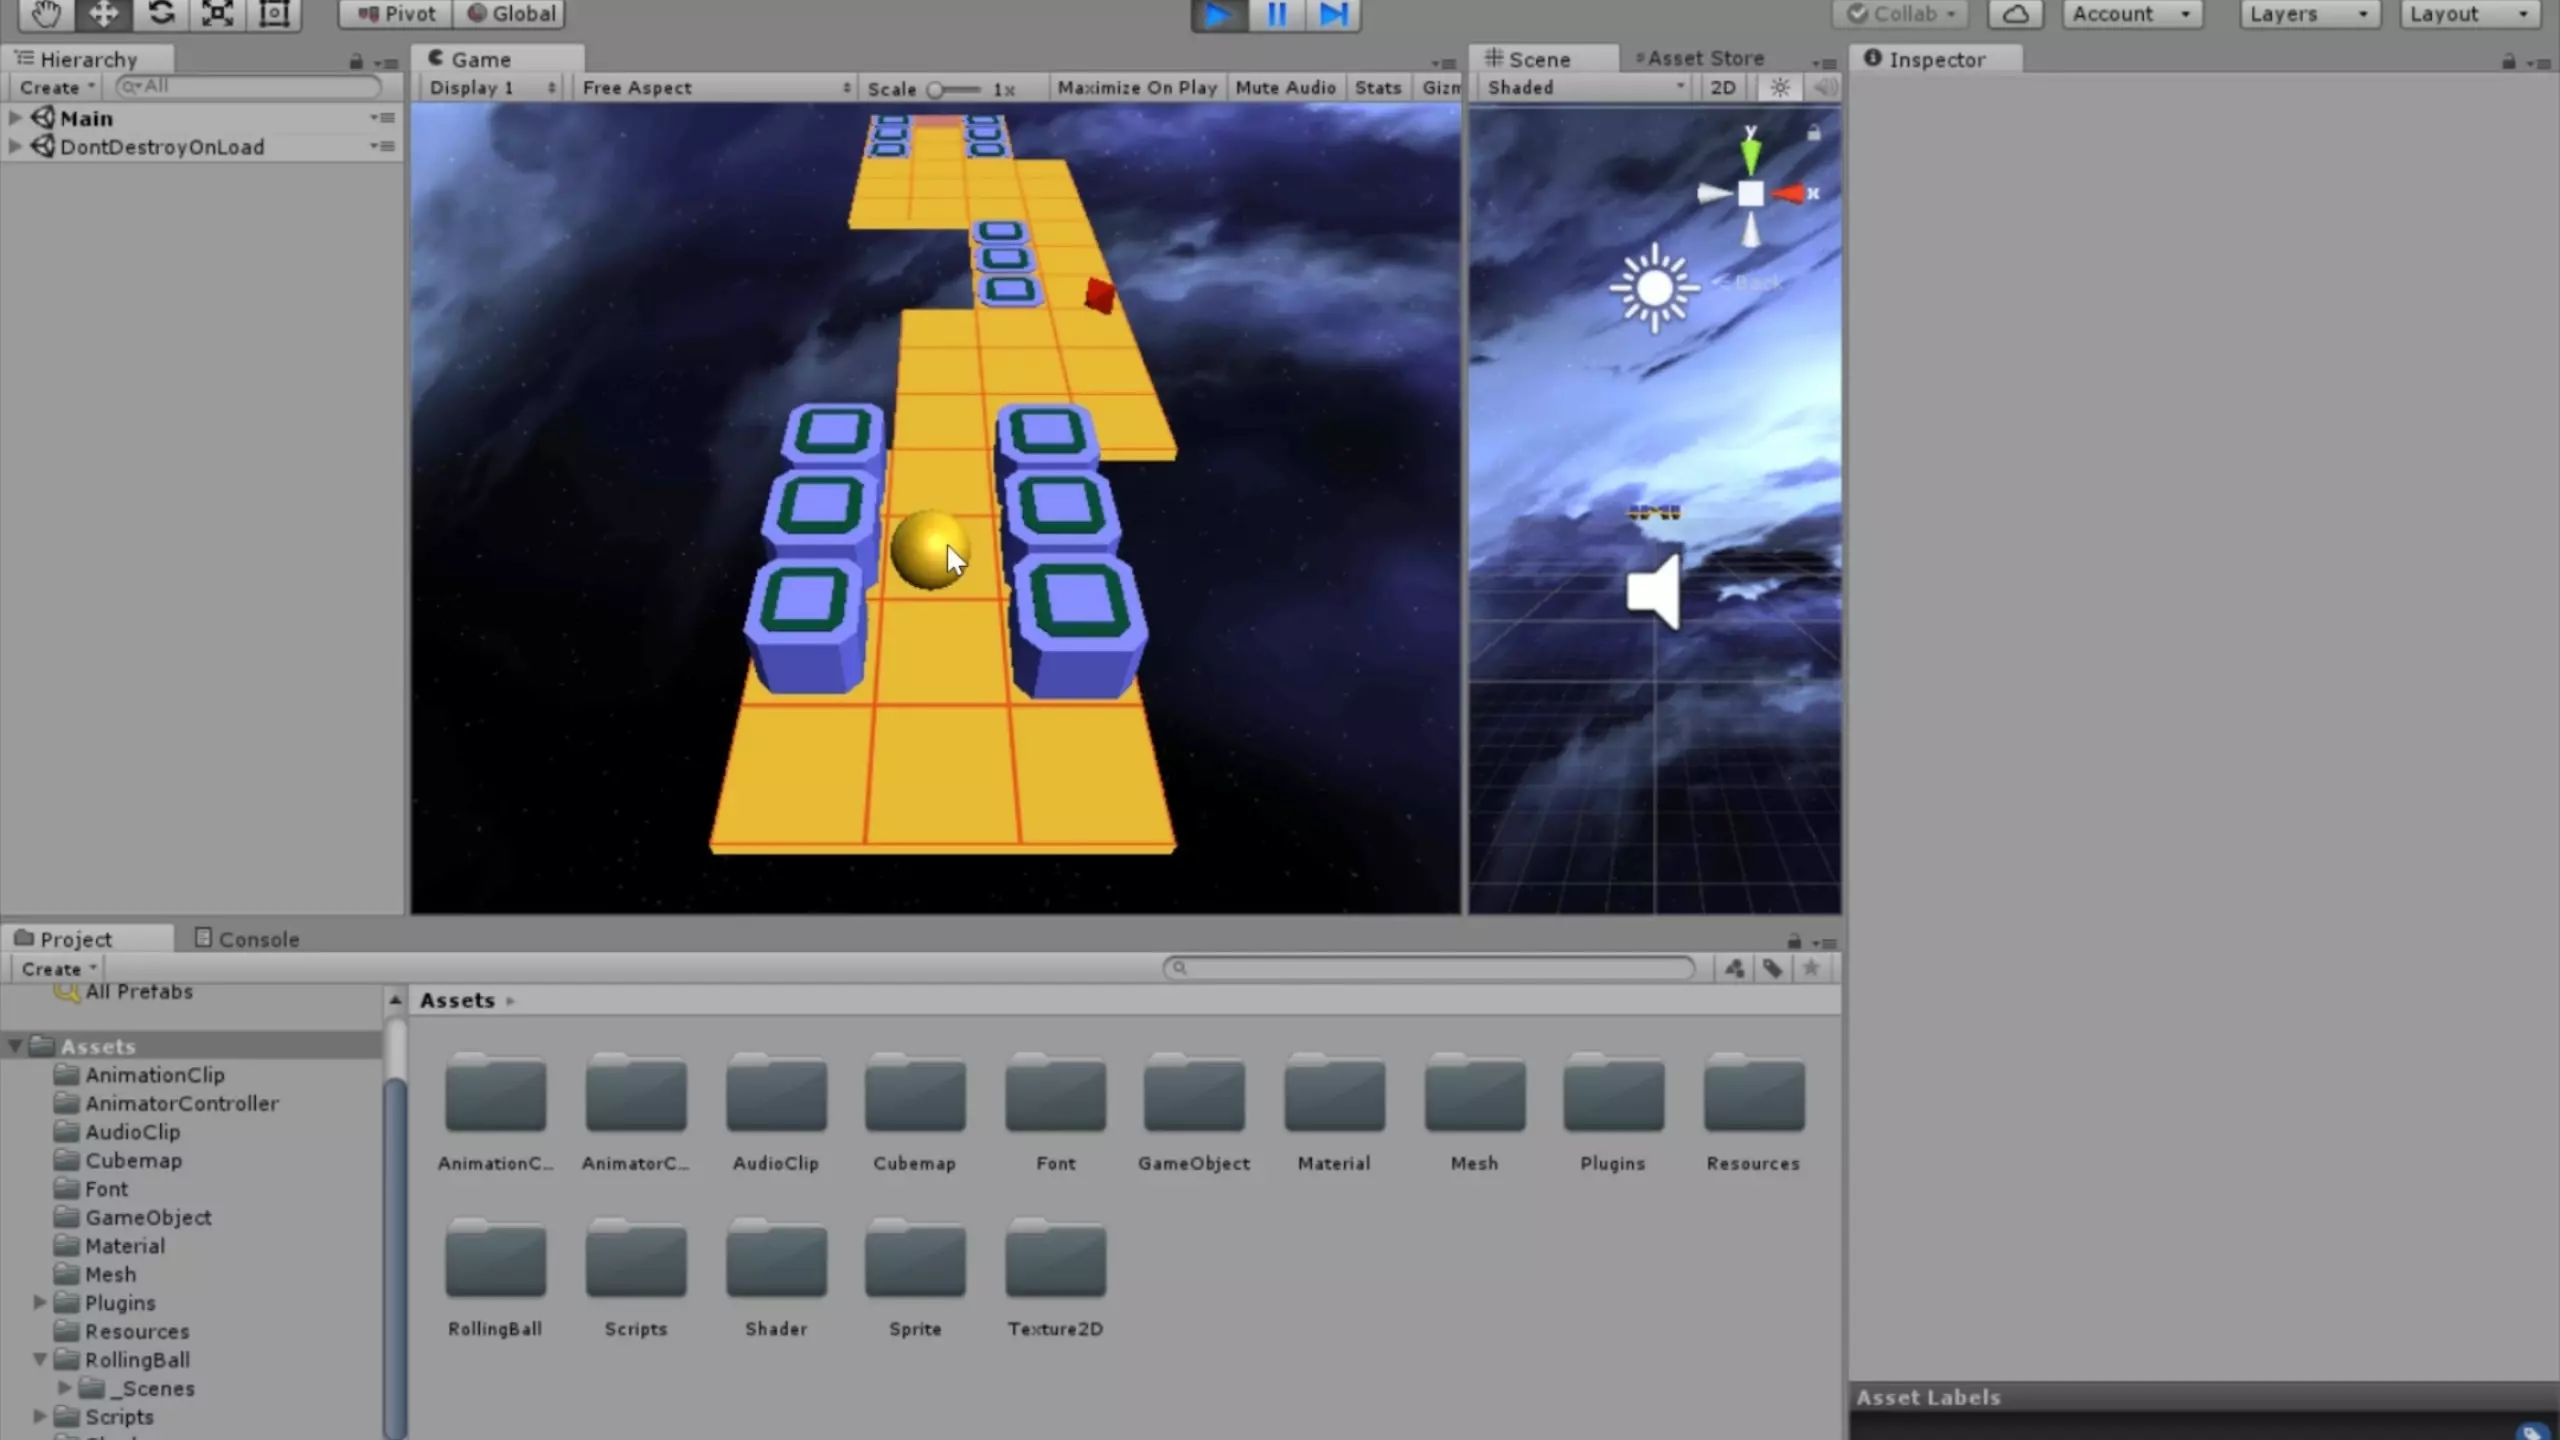Click the Step frame button
The width and height of the screenshot is (2560, 1440).
tap(1334, 14)
